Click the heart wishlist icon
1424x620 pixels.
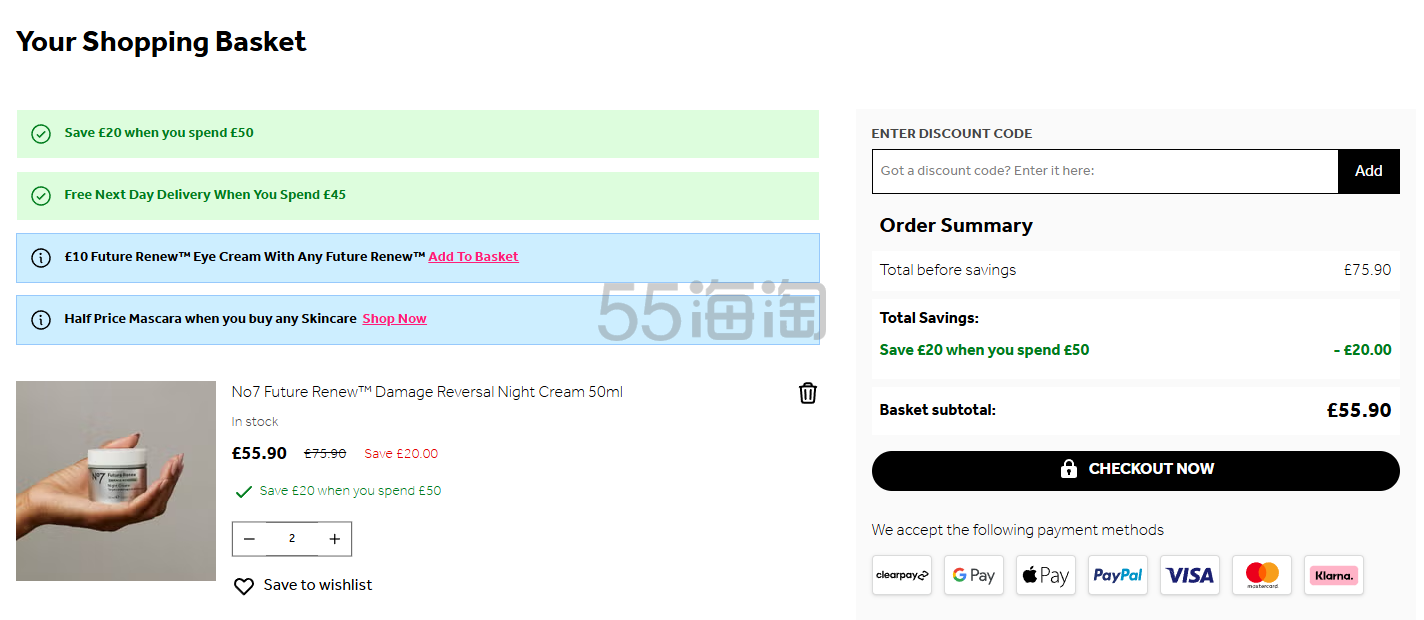(244, 586)
